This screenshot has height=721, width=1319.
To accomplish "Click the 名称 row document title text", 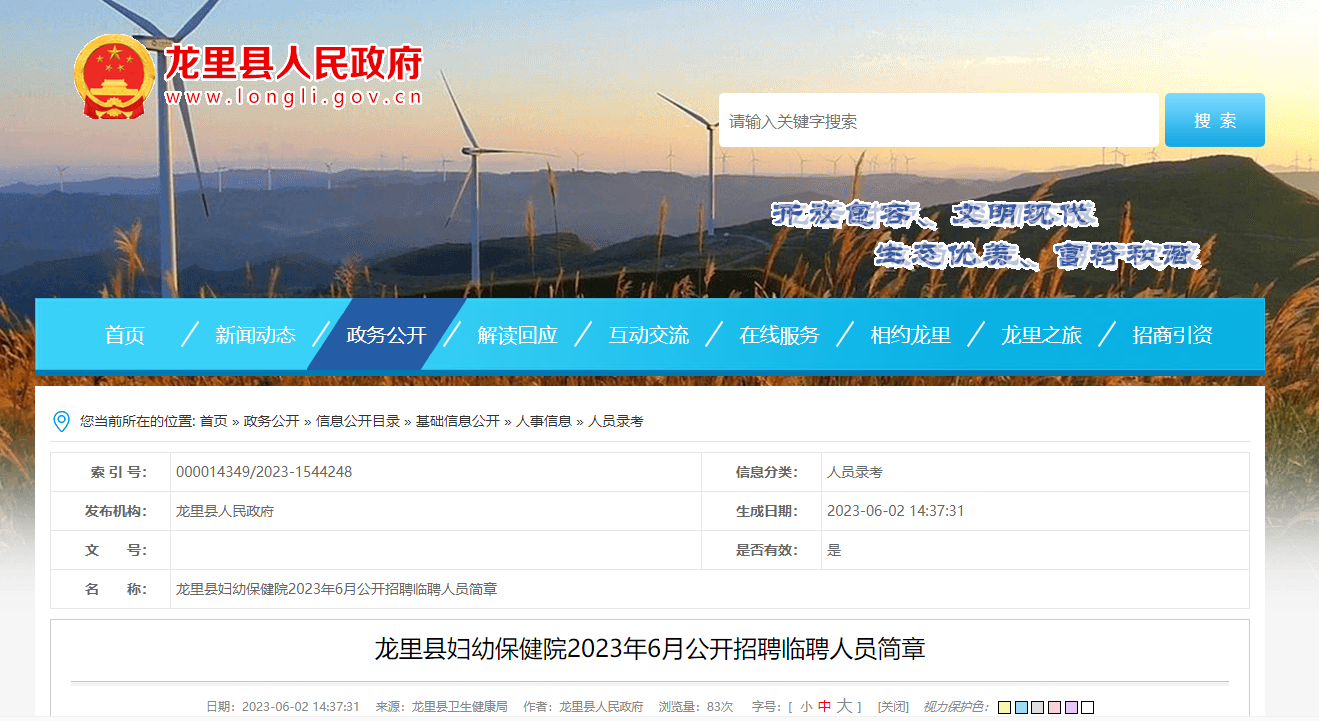I will pos(337,589).
